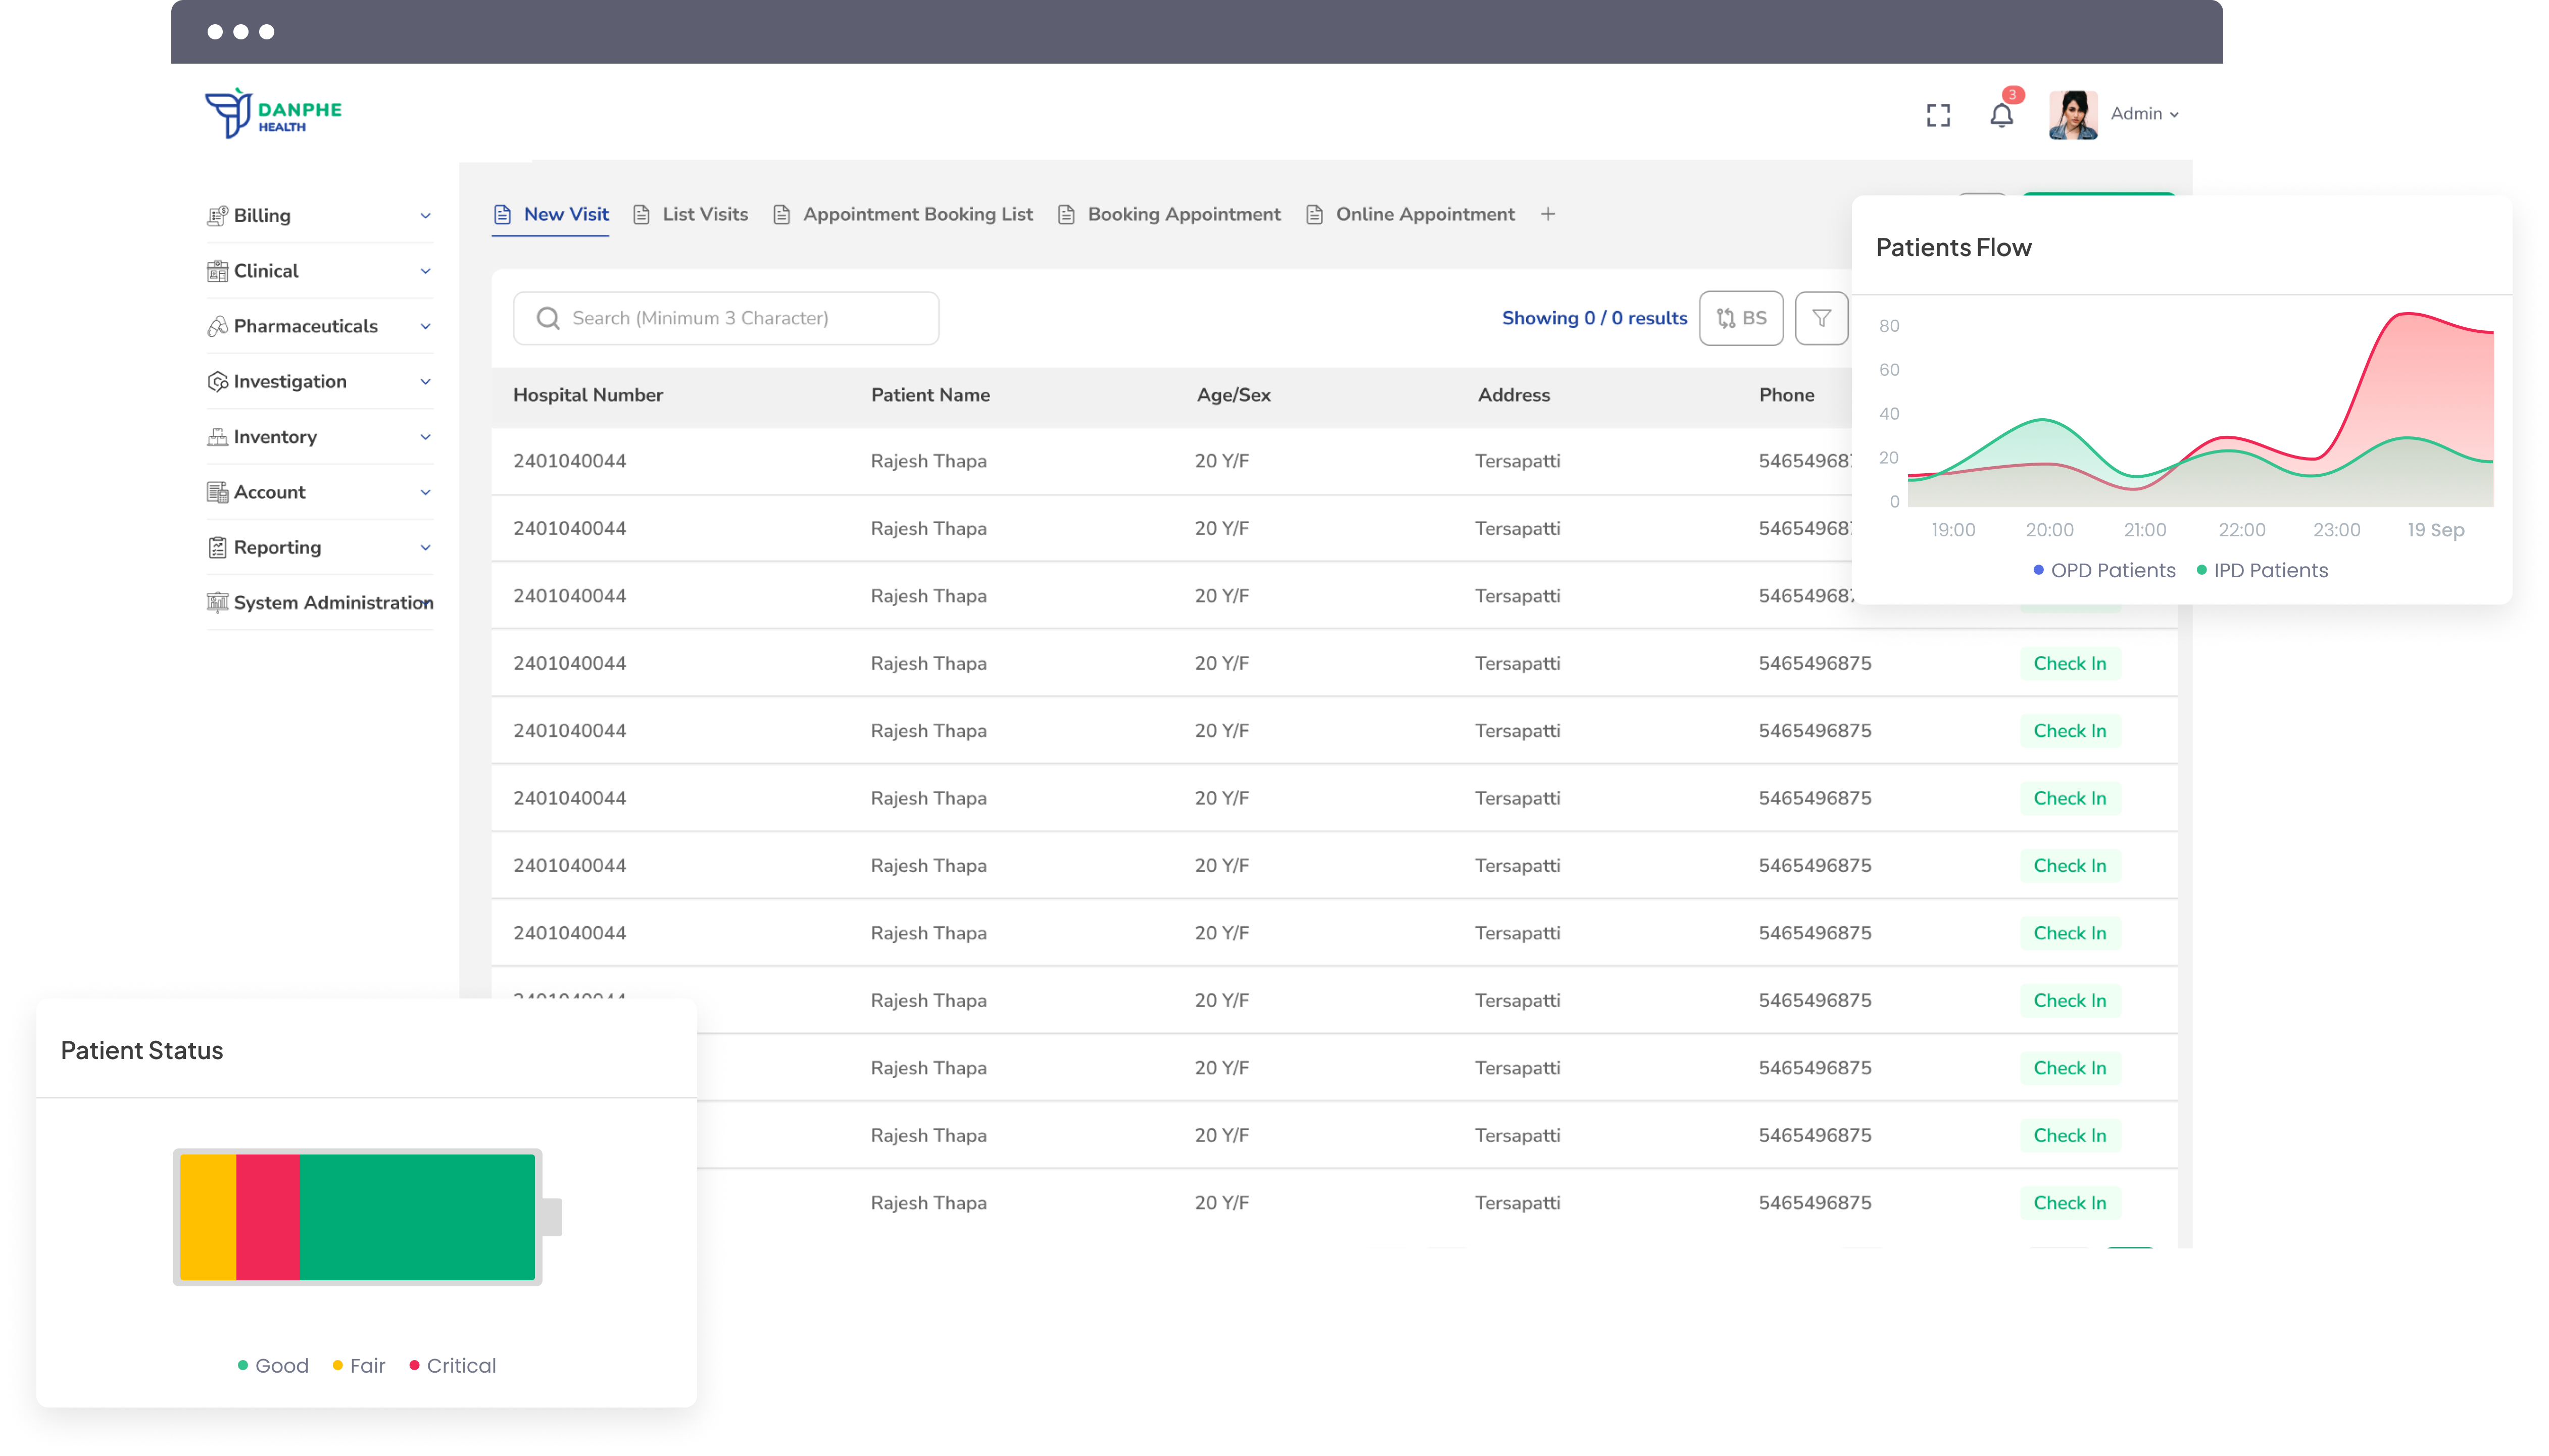The height and width of the screenshot is (1456, 2549).
Task: Open the Online Appointment tab
Action: [x=1424, y=214]
